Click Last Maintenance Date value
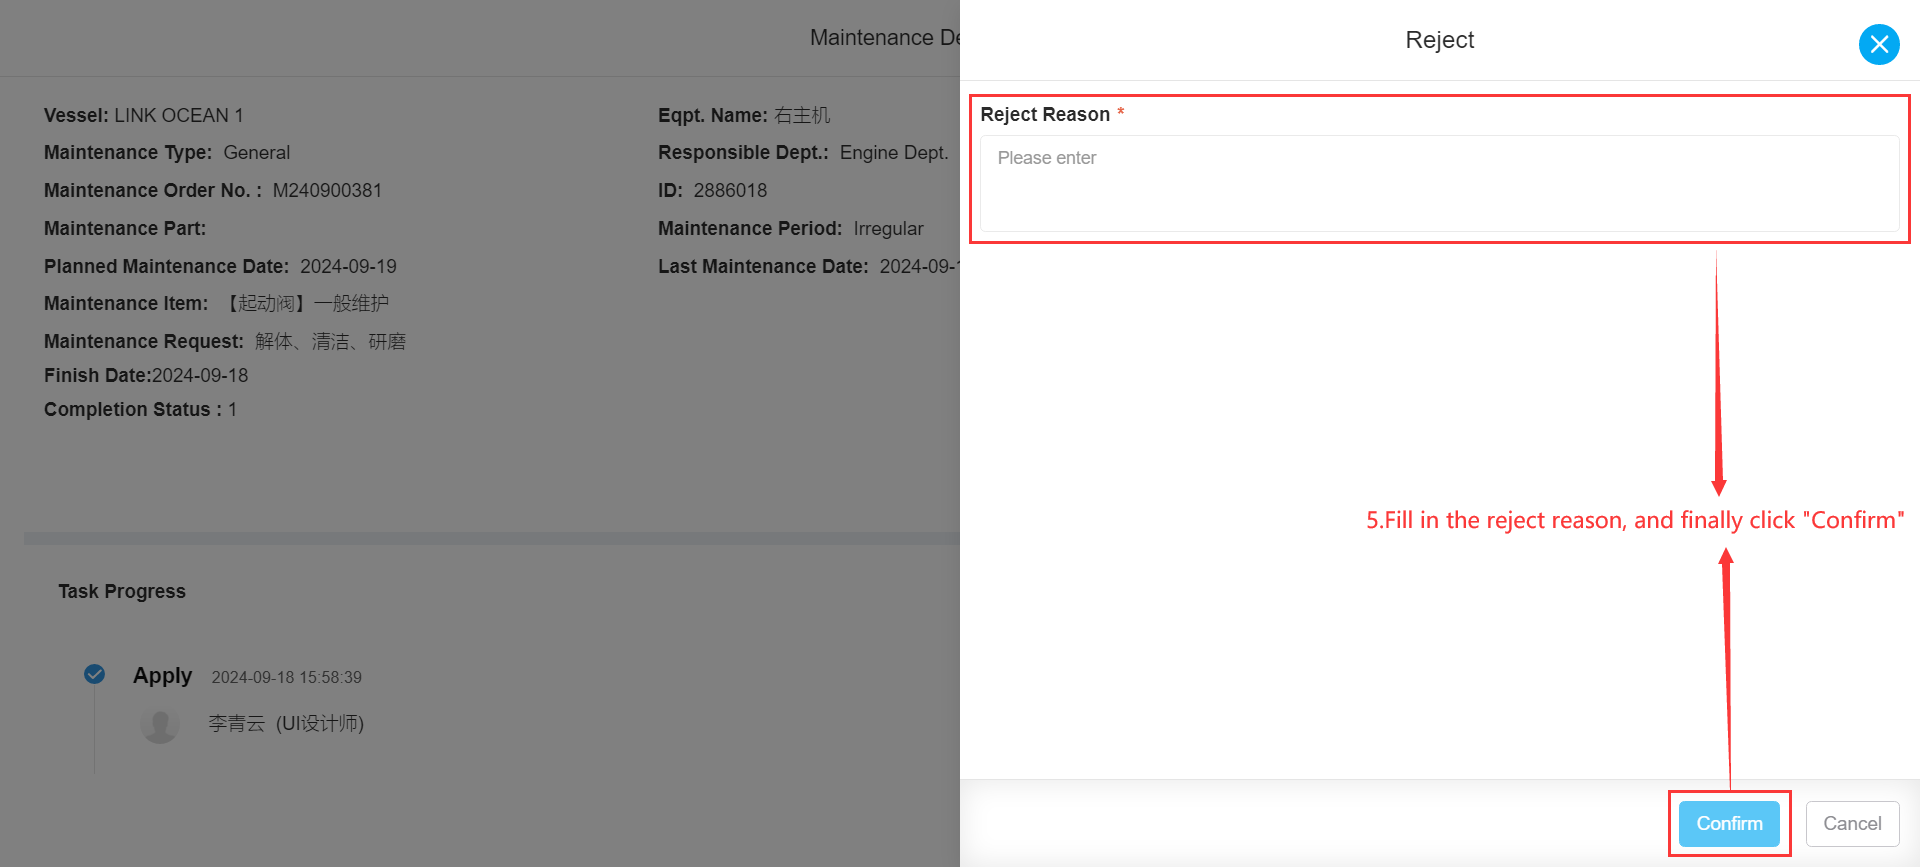The height and width of the screenshot is (867, 1920). pyautogui.click(x=919, y=266)
